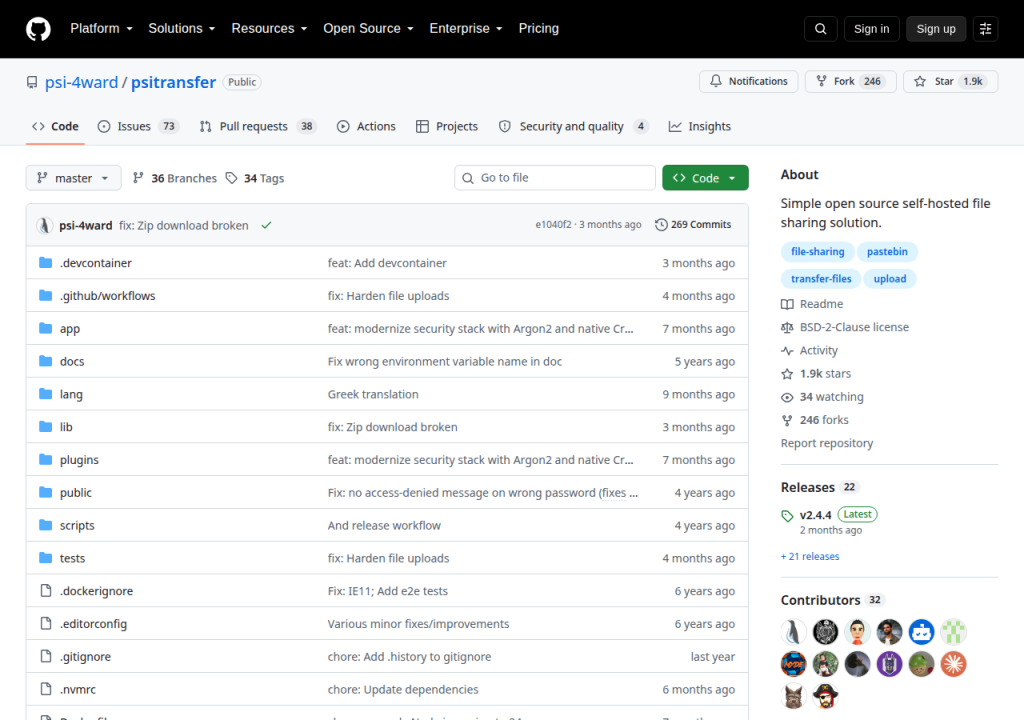Screen dimensions: 1024x720
Task: Open the .github/workflows folder name
Action: [x=108, y=296]
